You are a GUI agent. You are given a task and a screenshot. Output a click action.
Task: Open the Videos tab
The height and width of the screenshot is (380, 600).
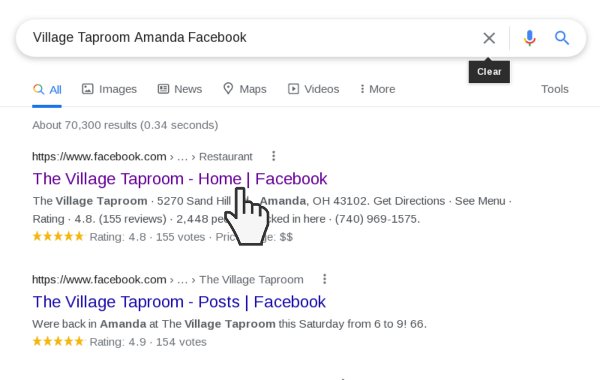tap(313, 89)
